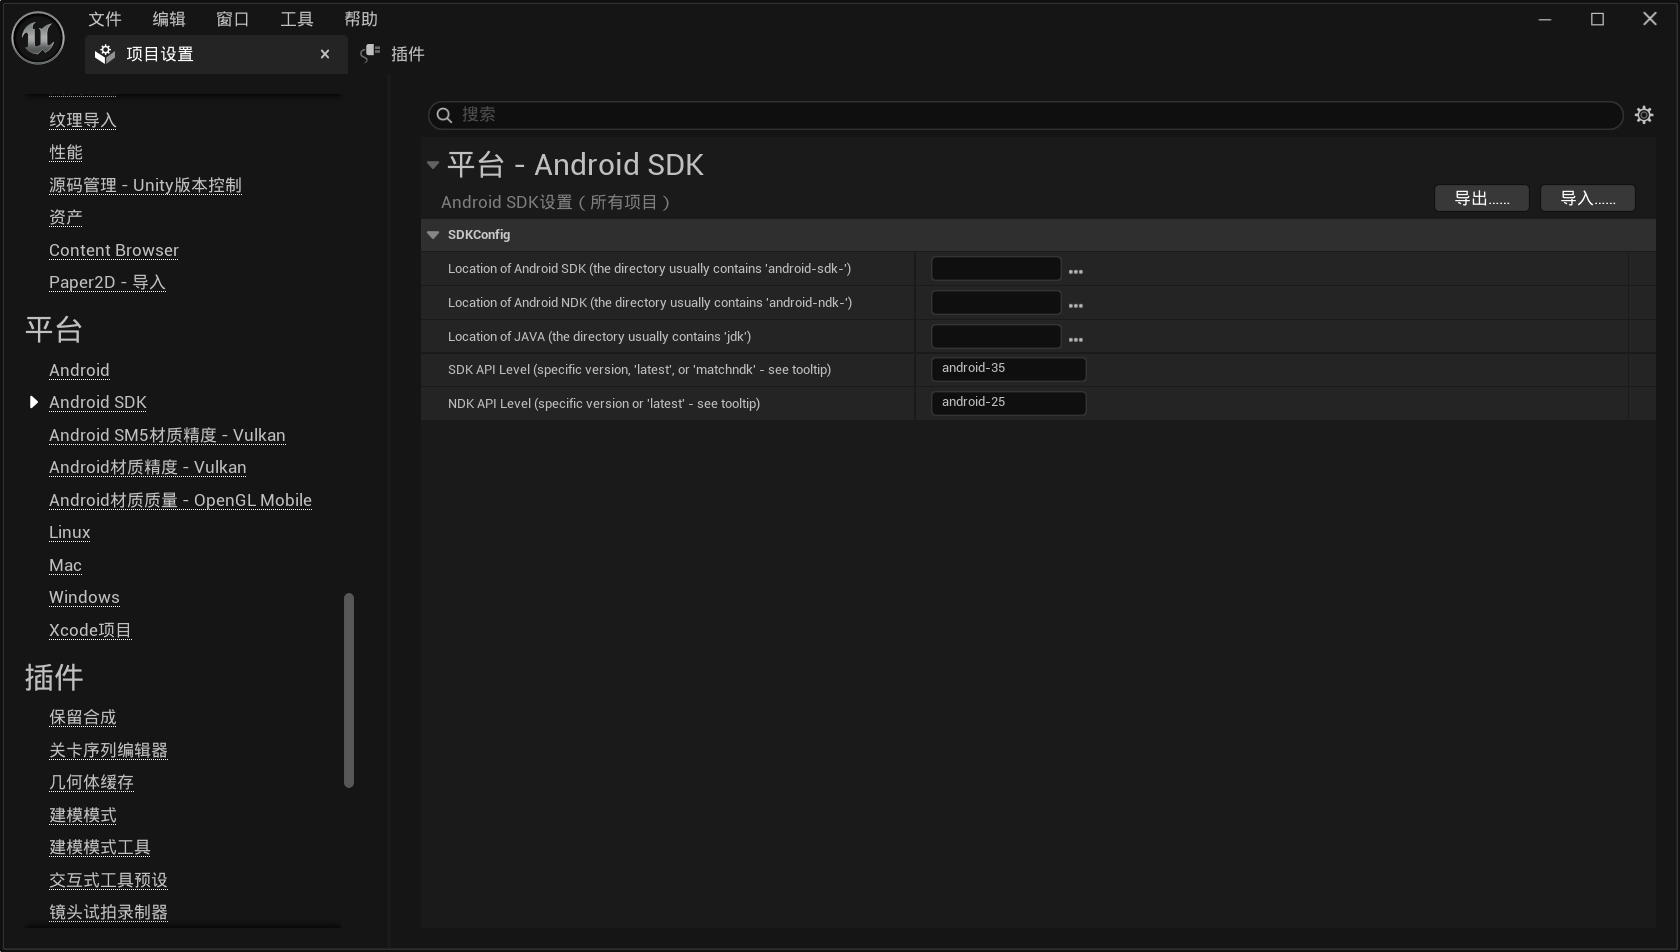
Task: Click the 插件 category heading in sidebar
Action: (54, 677)
